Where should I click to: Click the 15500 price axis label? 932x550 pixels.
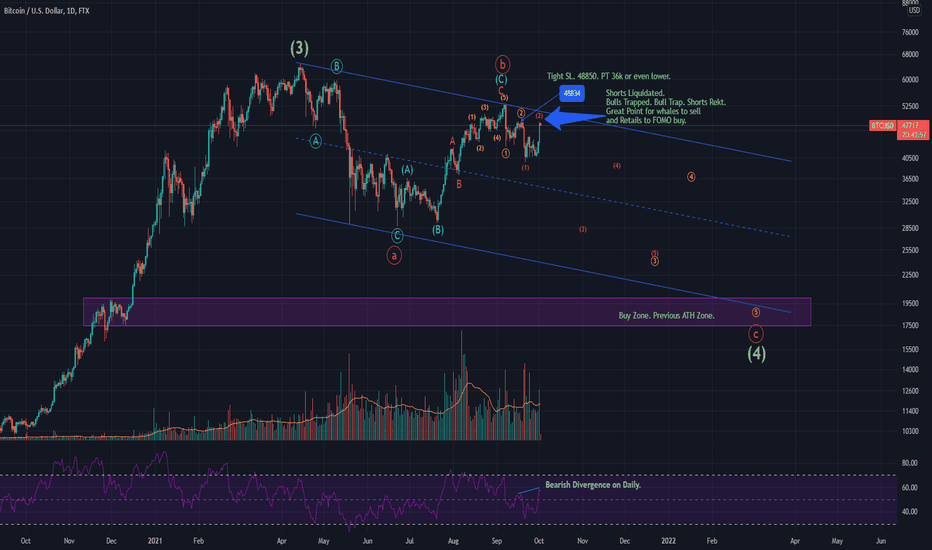[x=910, y=350]
